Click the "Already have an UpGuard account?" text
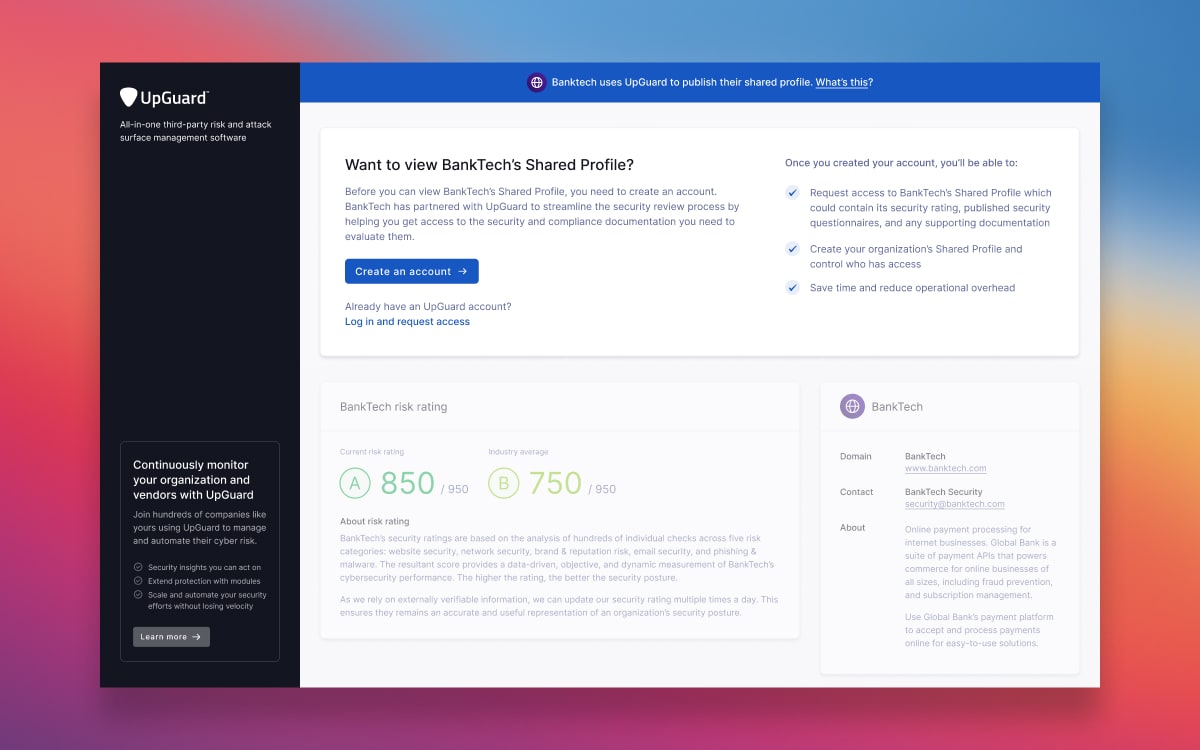This screenshot has width=1200, height=750. pos(428,306)
